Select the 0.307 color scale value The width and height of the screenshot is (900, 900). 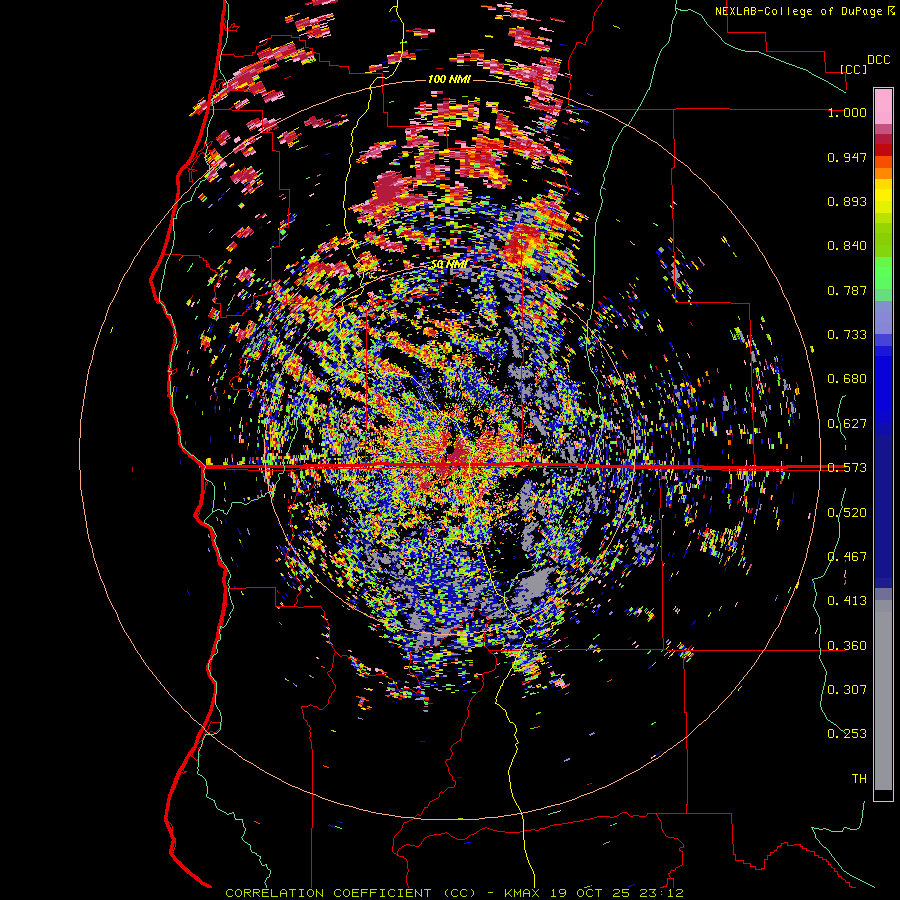[x=847, y=689]
